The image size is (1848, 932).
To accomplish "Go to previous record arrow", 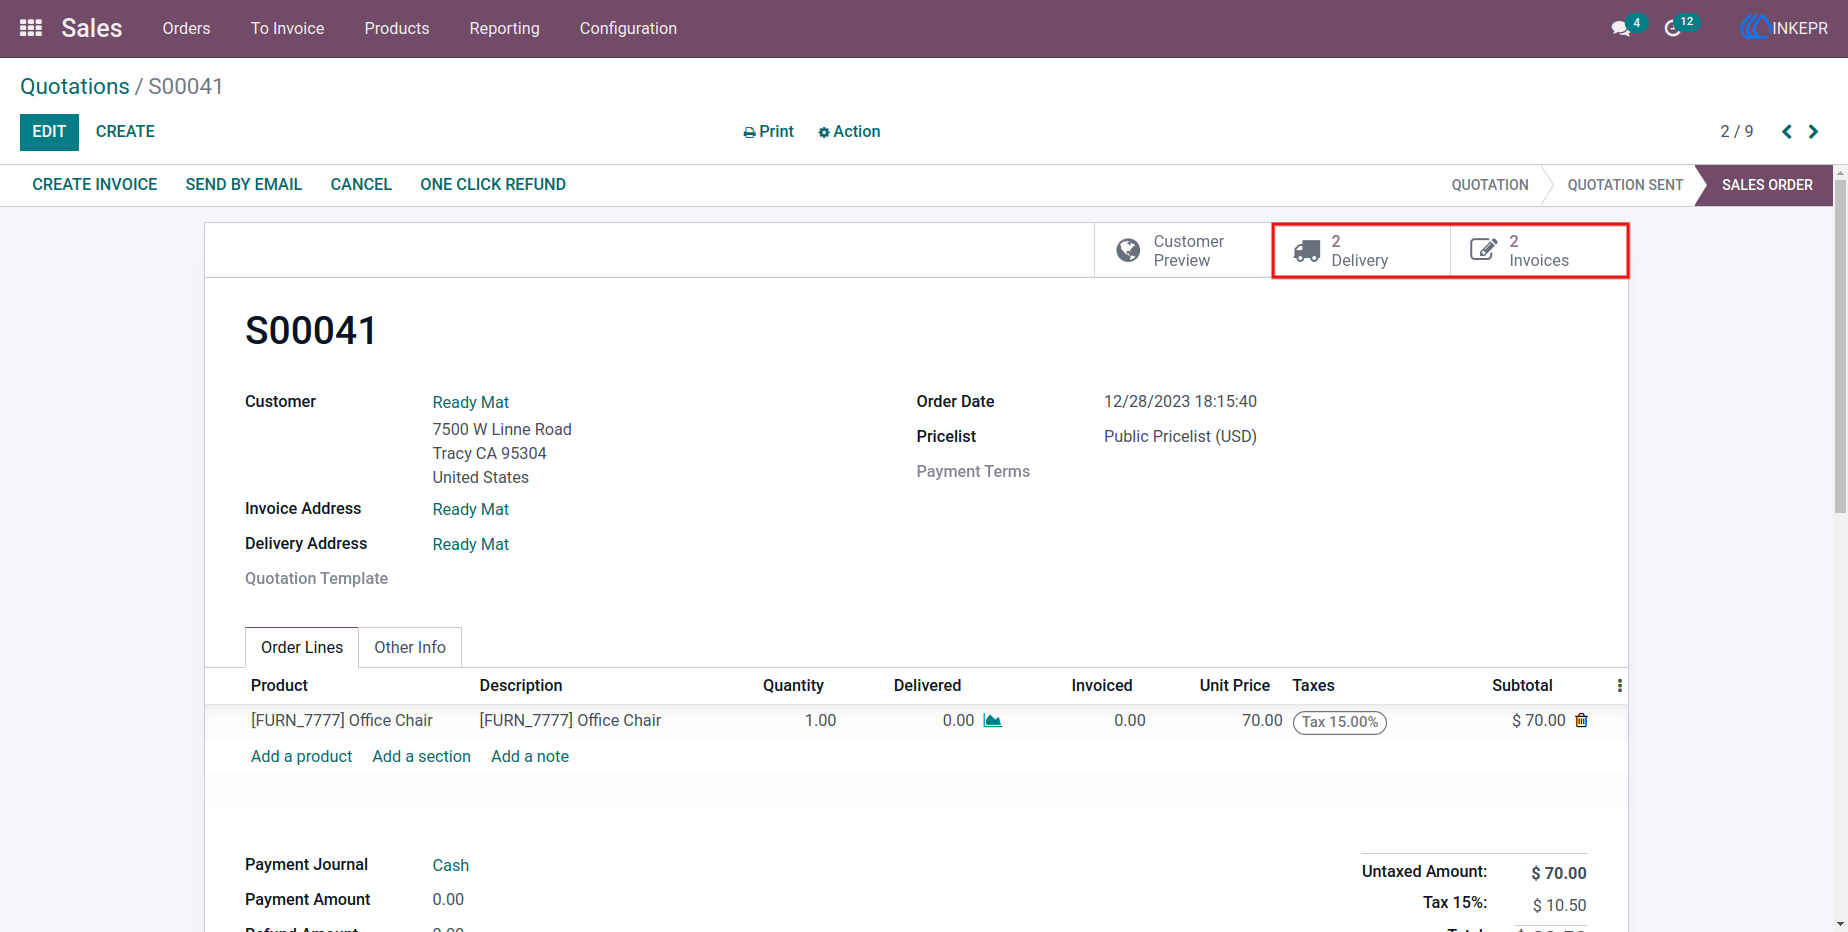I will pyautogui.click(x=1787, y=132).
